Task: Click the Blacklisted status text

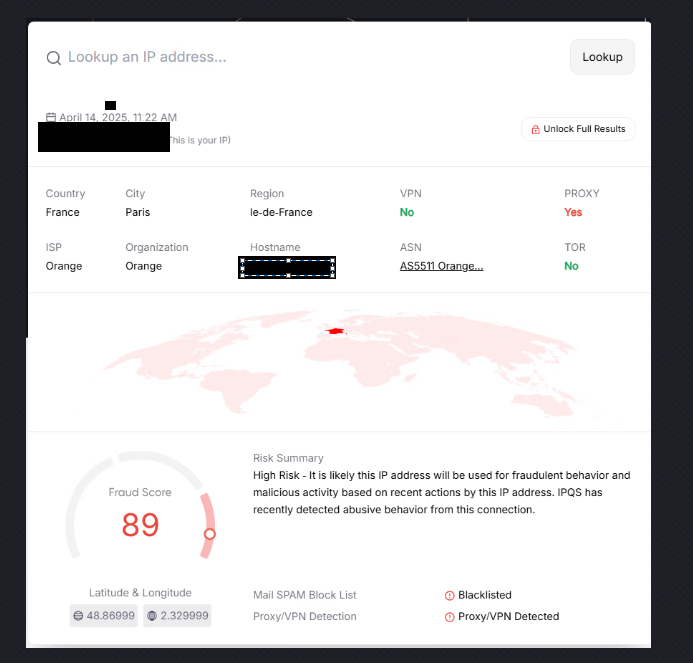Action: (485, 595)
